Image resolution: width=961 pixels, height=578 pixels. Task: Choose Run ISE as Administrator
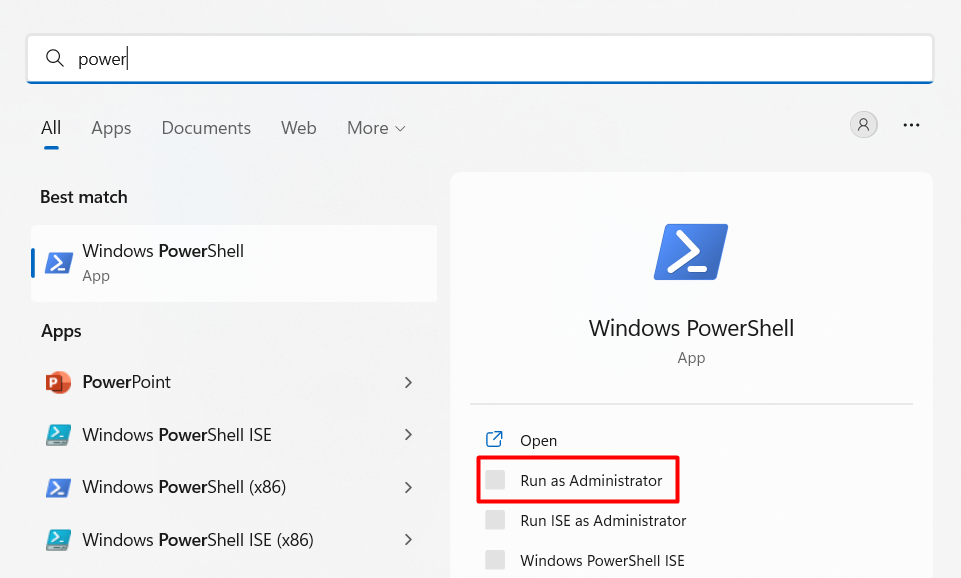pyautogui.click(x=602, y=521)
